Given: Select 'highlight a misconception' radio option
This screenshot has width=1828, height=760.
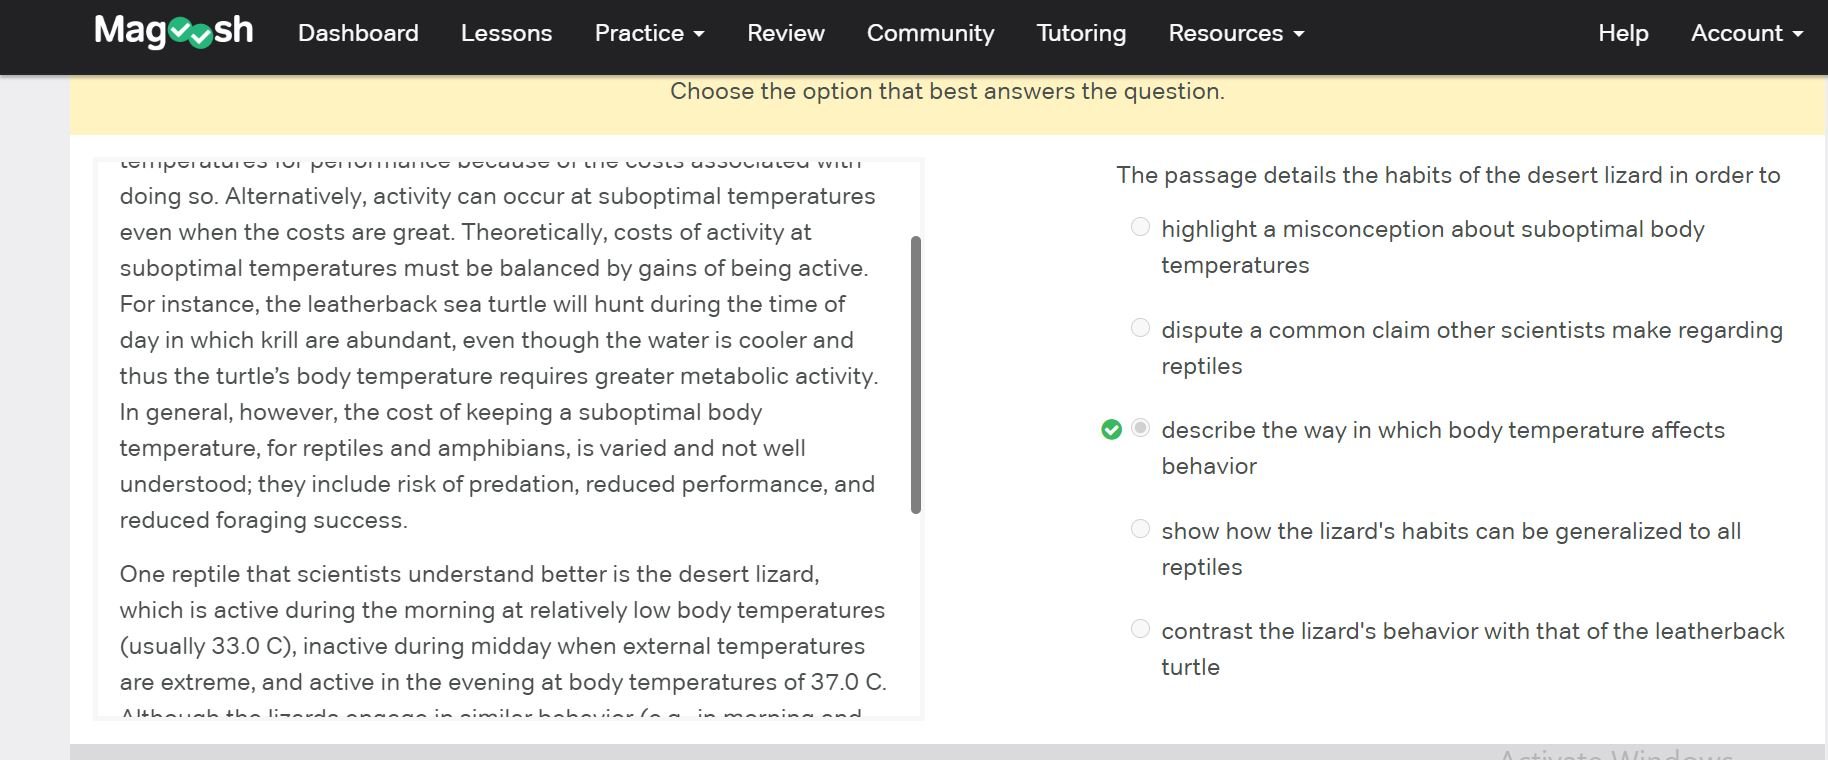Looking at the screenshot, I should [1140, 227].
